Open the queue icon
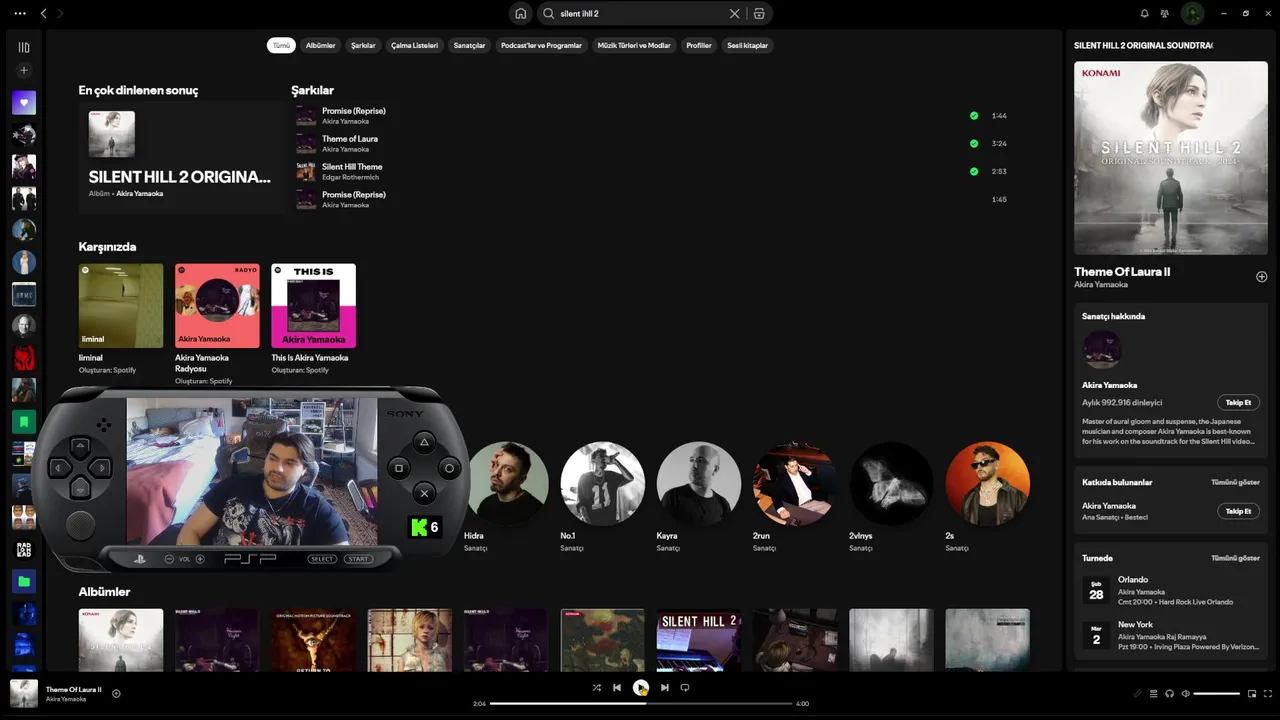The height and width of the screenshot is (720, 1280). [1153, 693]
